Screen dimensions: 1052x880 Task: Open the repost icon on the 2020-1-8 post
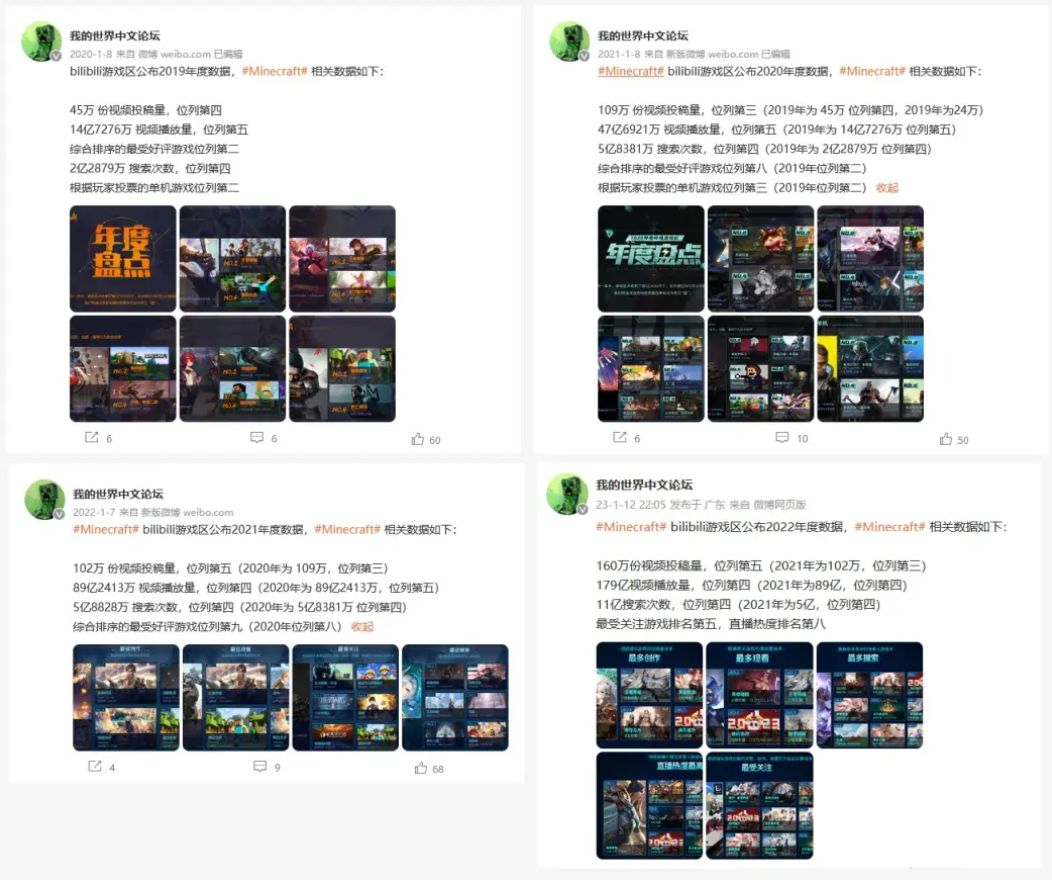pos(91,437)
